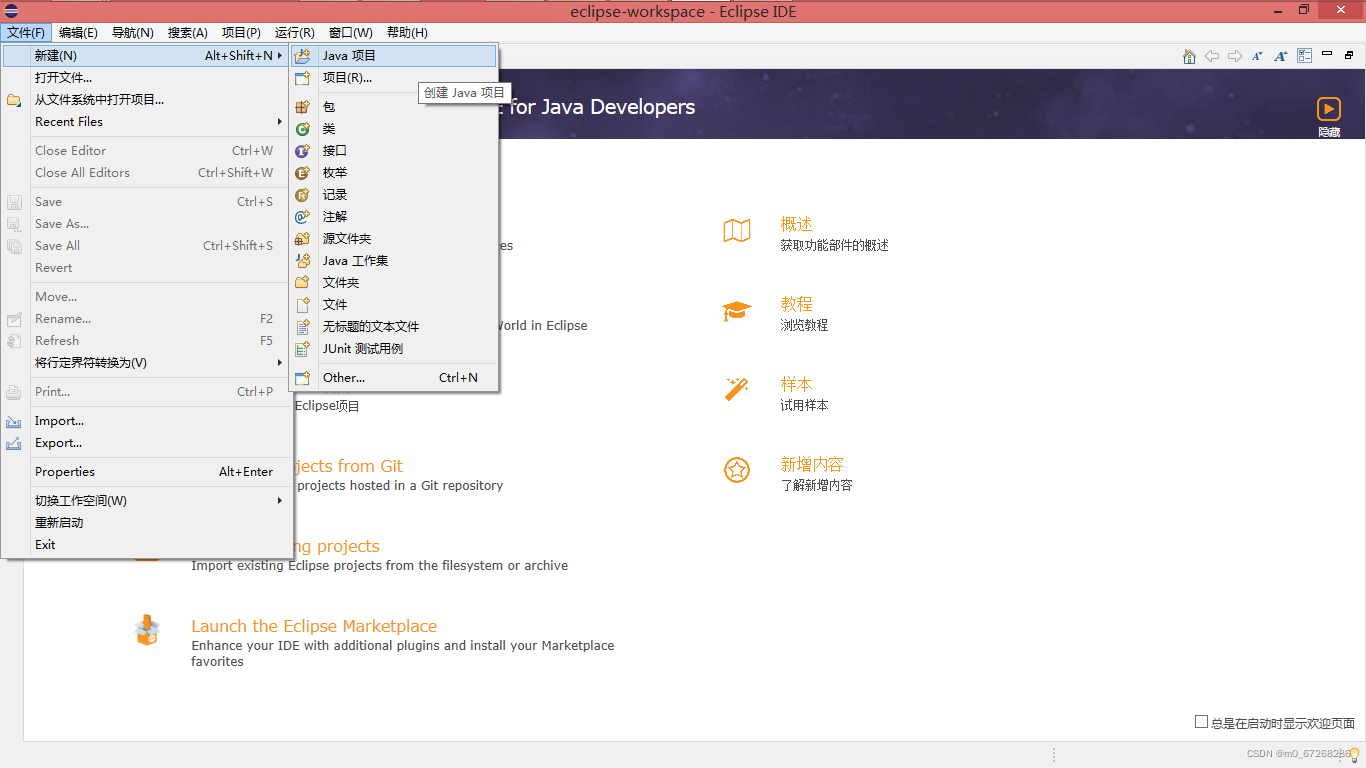Click the back arrow in welcome toolbar
The image size is (1366, 768).
(1212, 56)
